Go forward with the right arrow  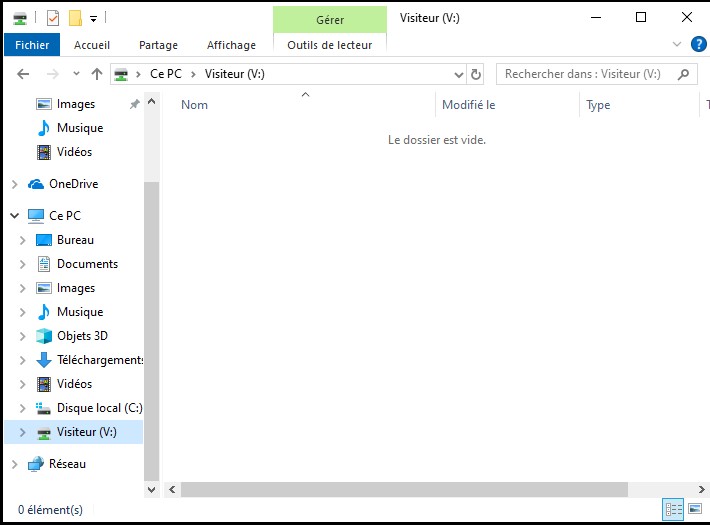point(53,74)
